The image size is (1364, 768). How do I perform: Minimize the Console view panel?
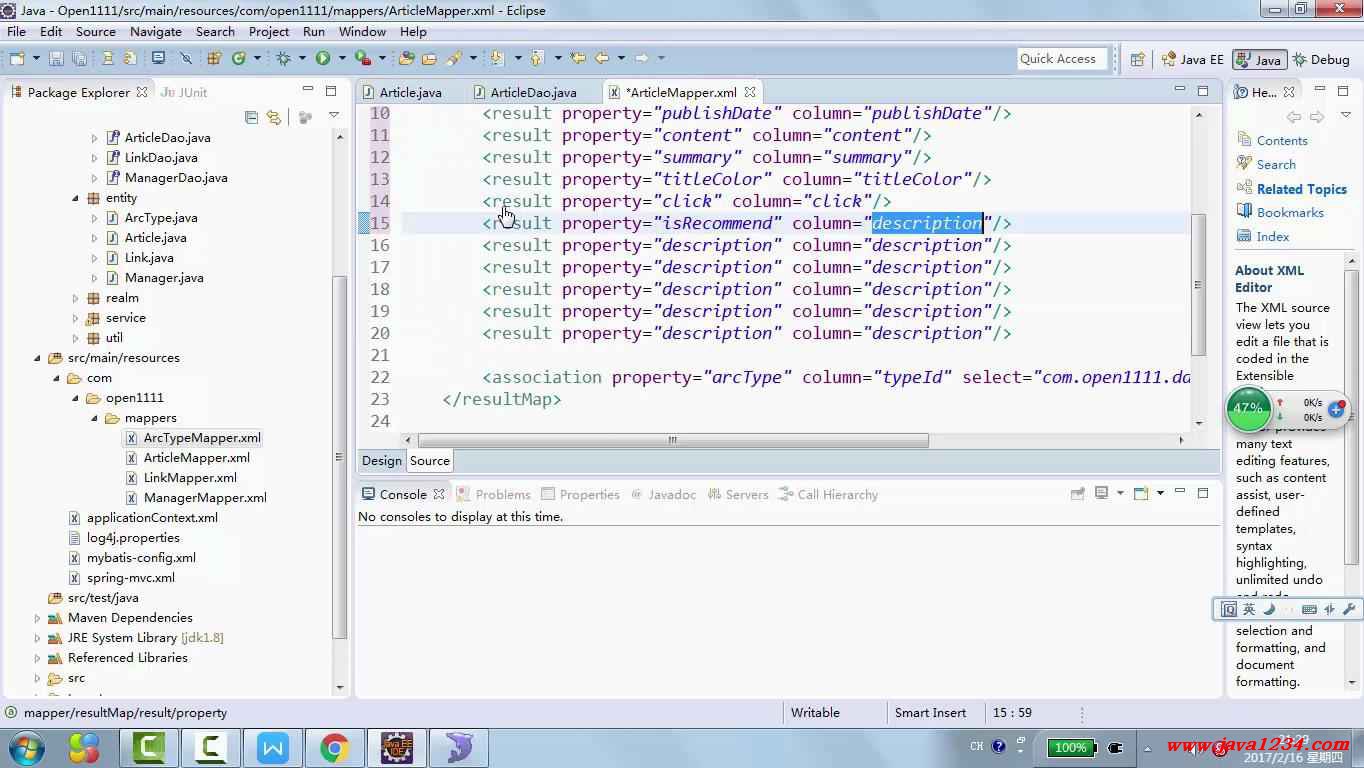[1180, 492]
